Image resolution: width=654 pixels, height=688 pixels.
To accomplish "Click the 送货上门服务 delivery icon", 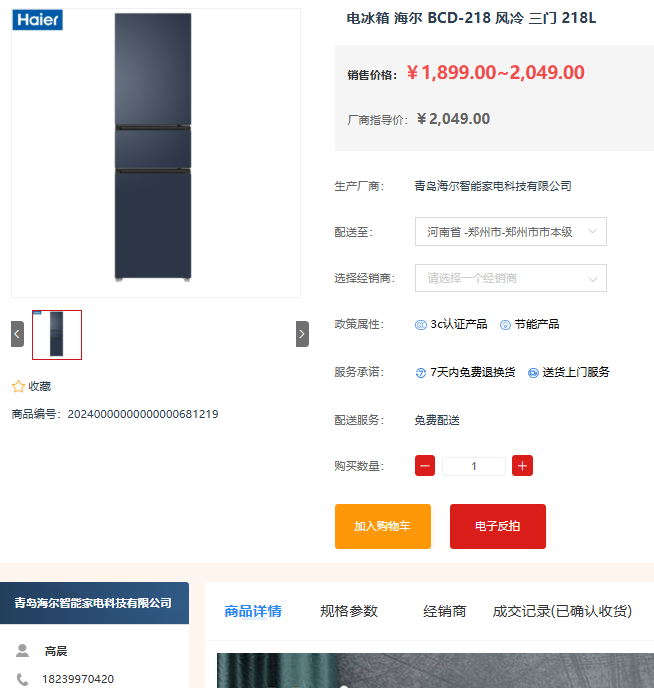I will point(533,373).
